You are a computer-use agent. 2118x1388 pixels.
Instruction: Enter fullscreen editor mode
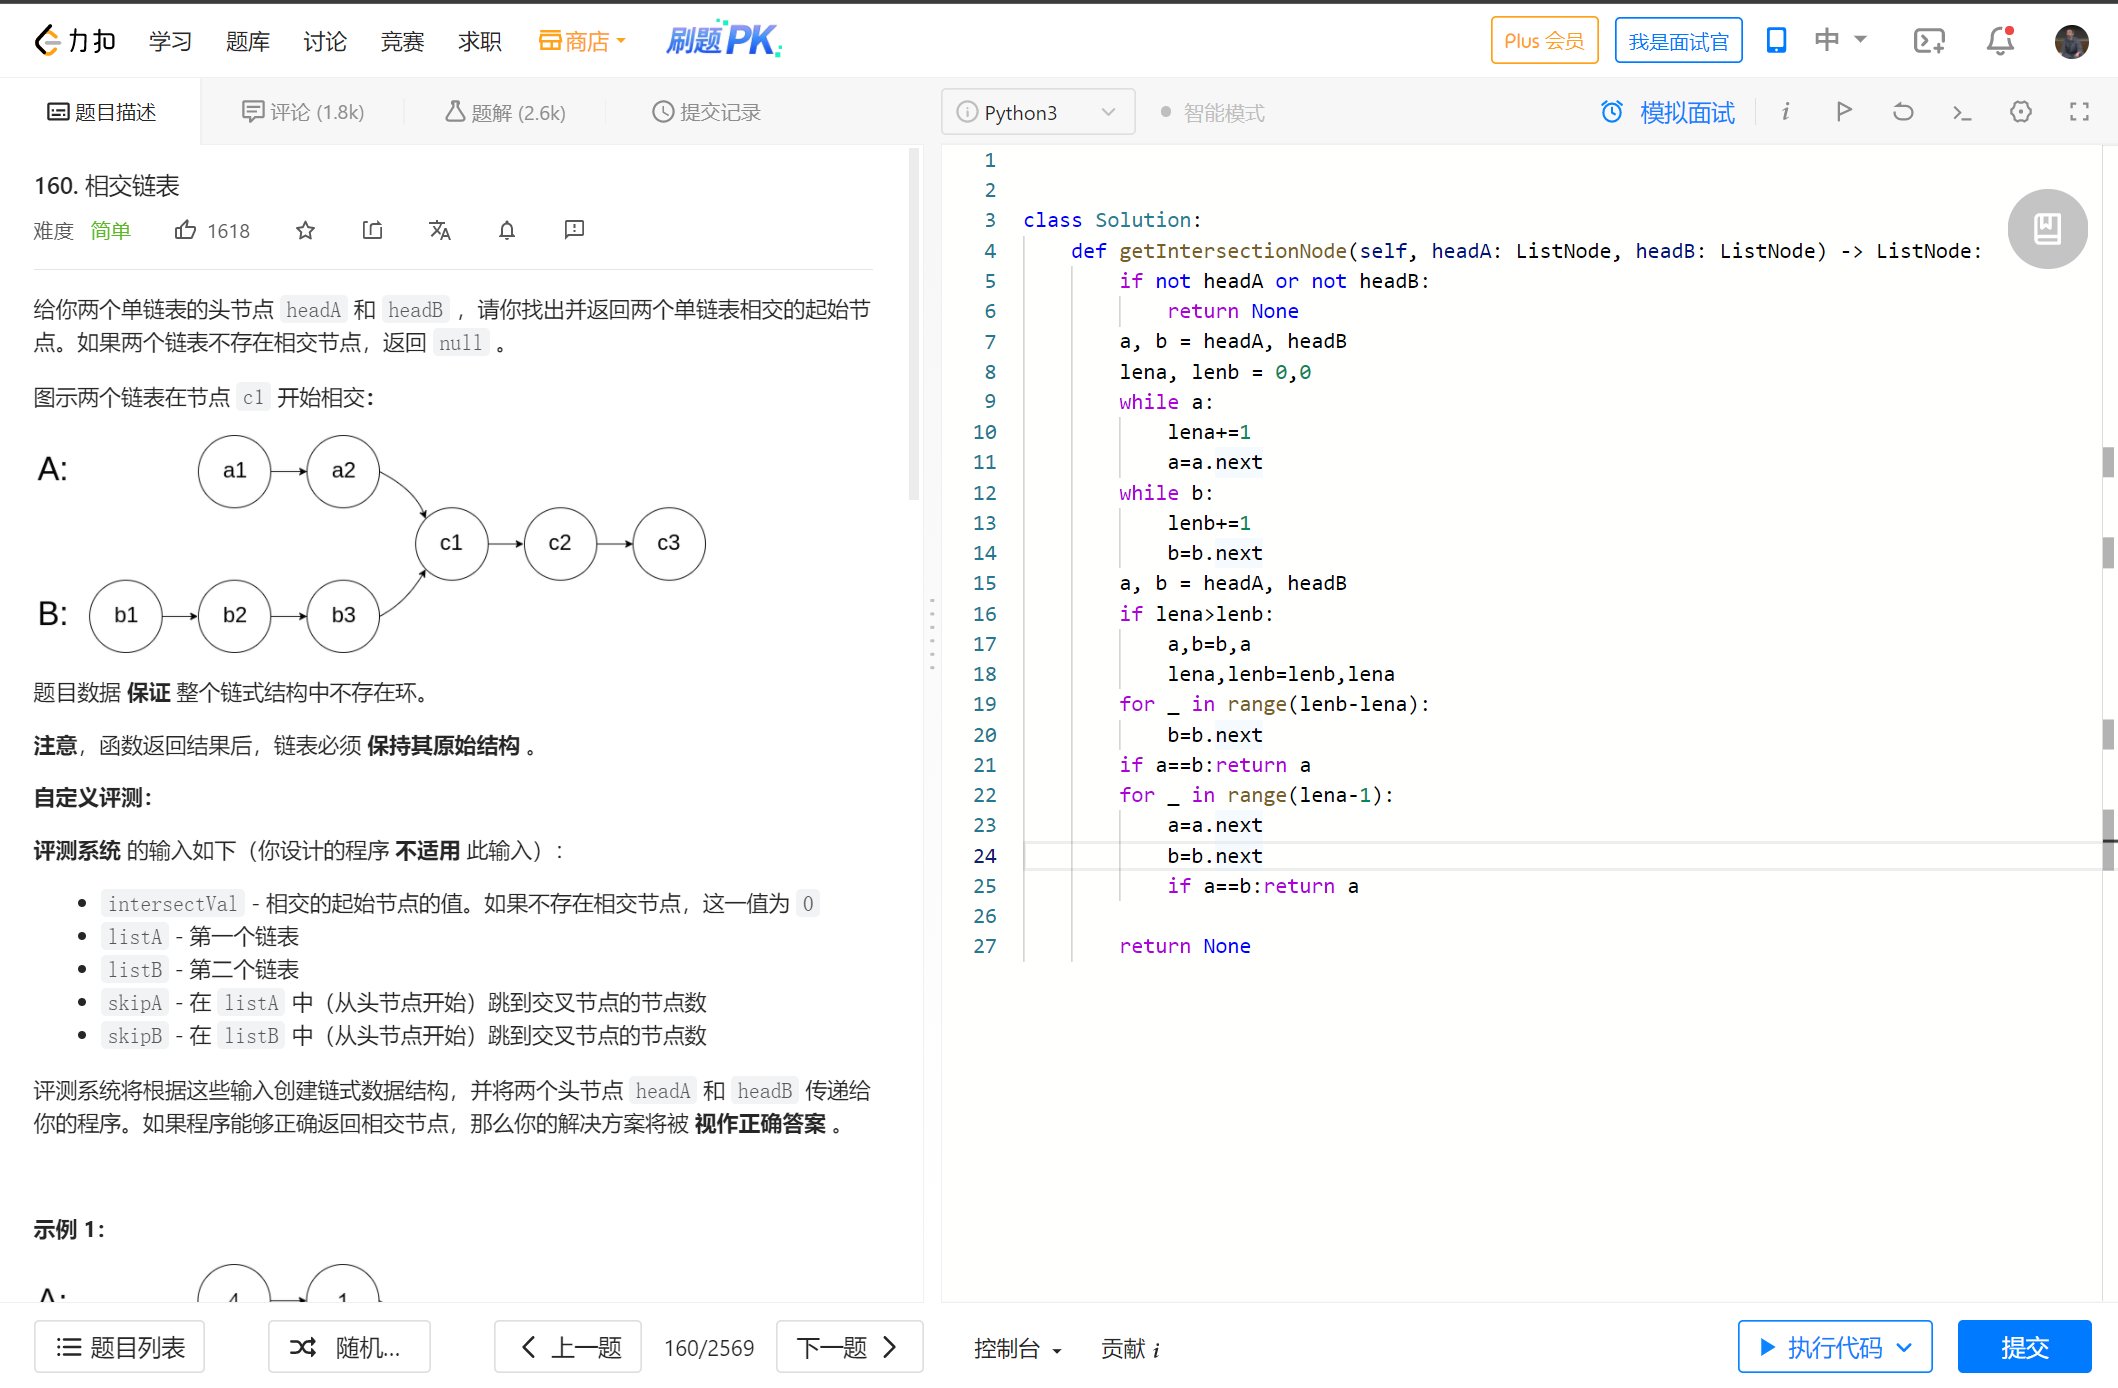(x=2080, y=112)
